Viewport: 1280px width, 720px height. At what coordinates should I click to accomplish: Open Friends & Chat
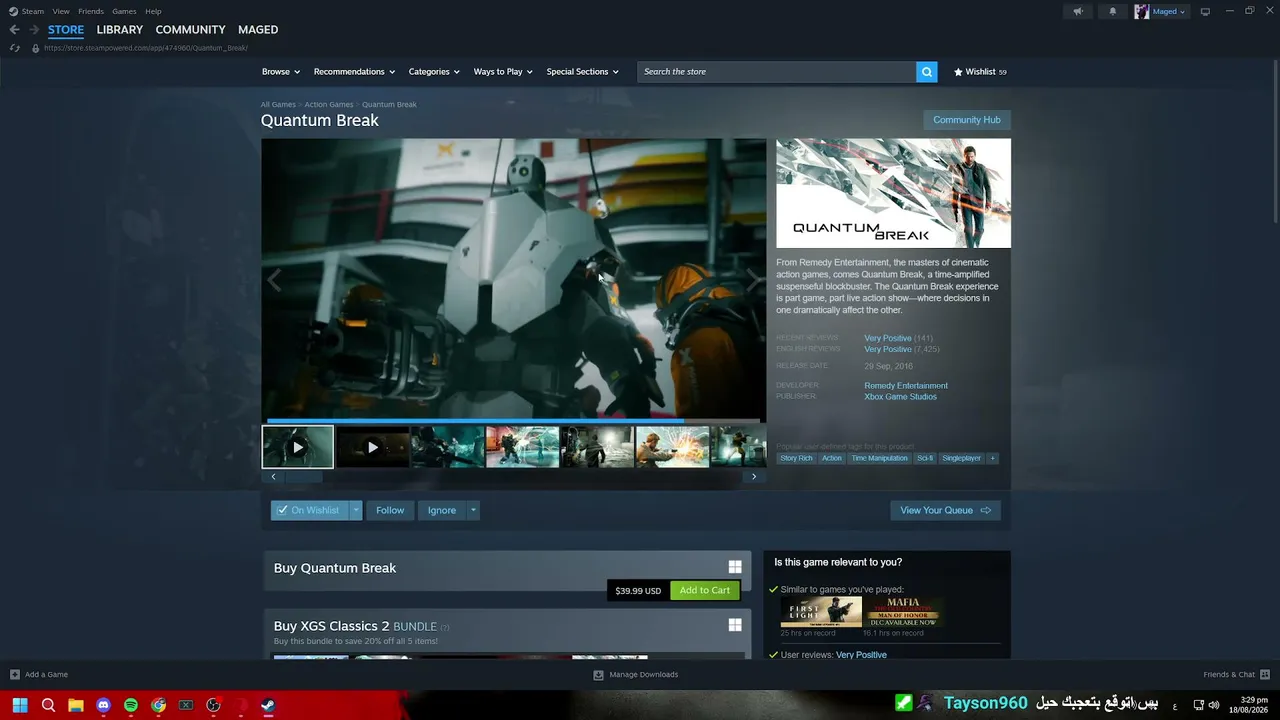[1236, 675]
